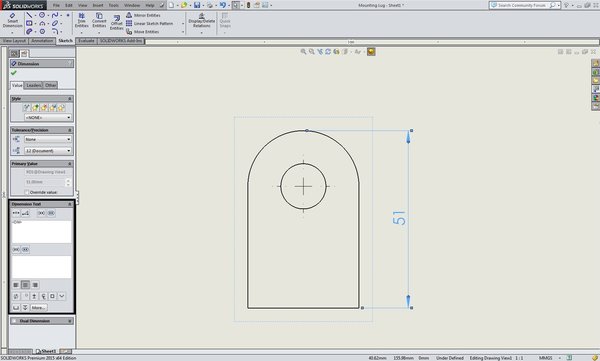Select the Smart Dimension tool
This screenshot has height=361, width=600.
tap(12, 20)
